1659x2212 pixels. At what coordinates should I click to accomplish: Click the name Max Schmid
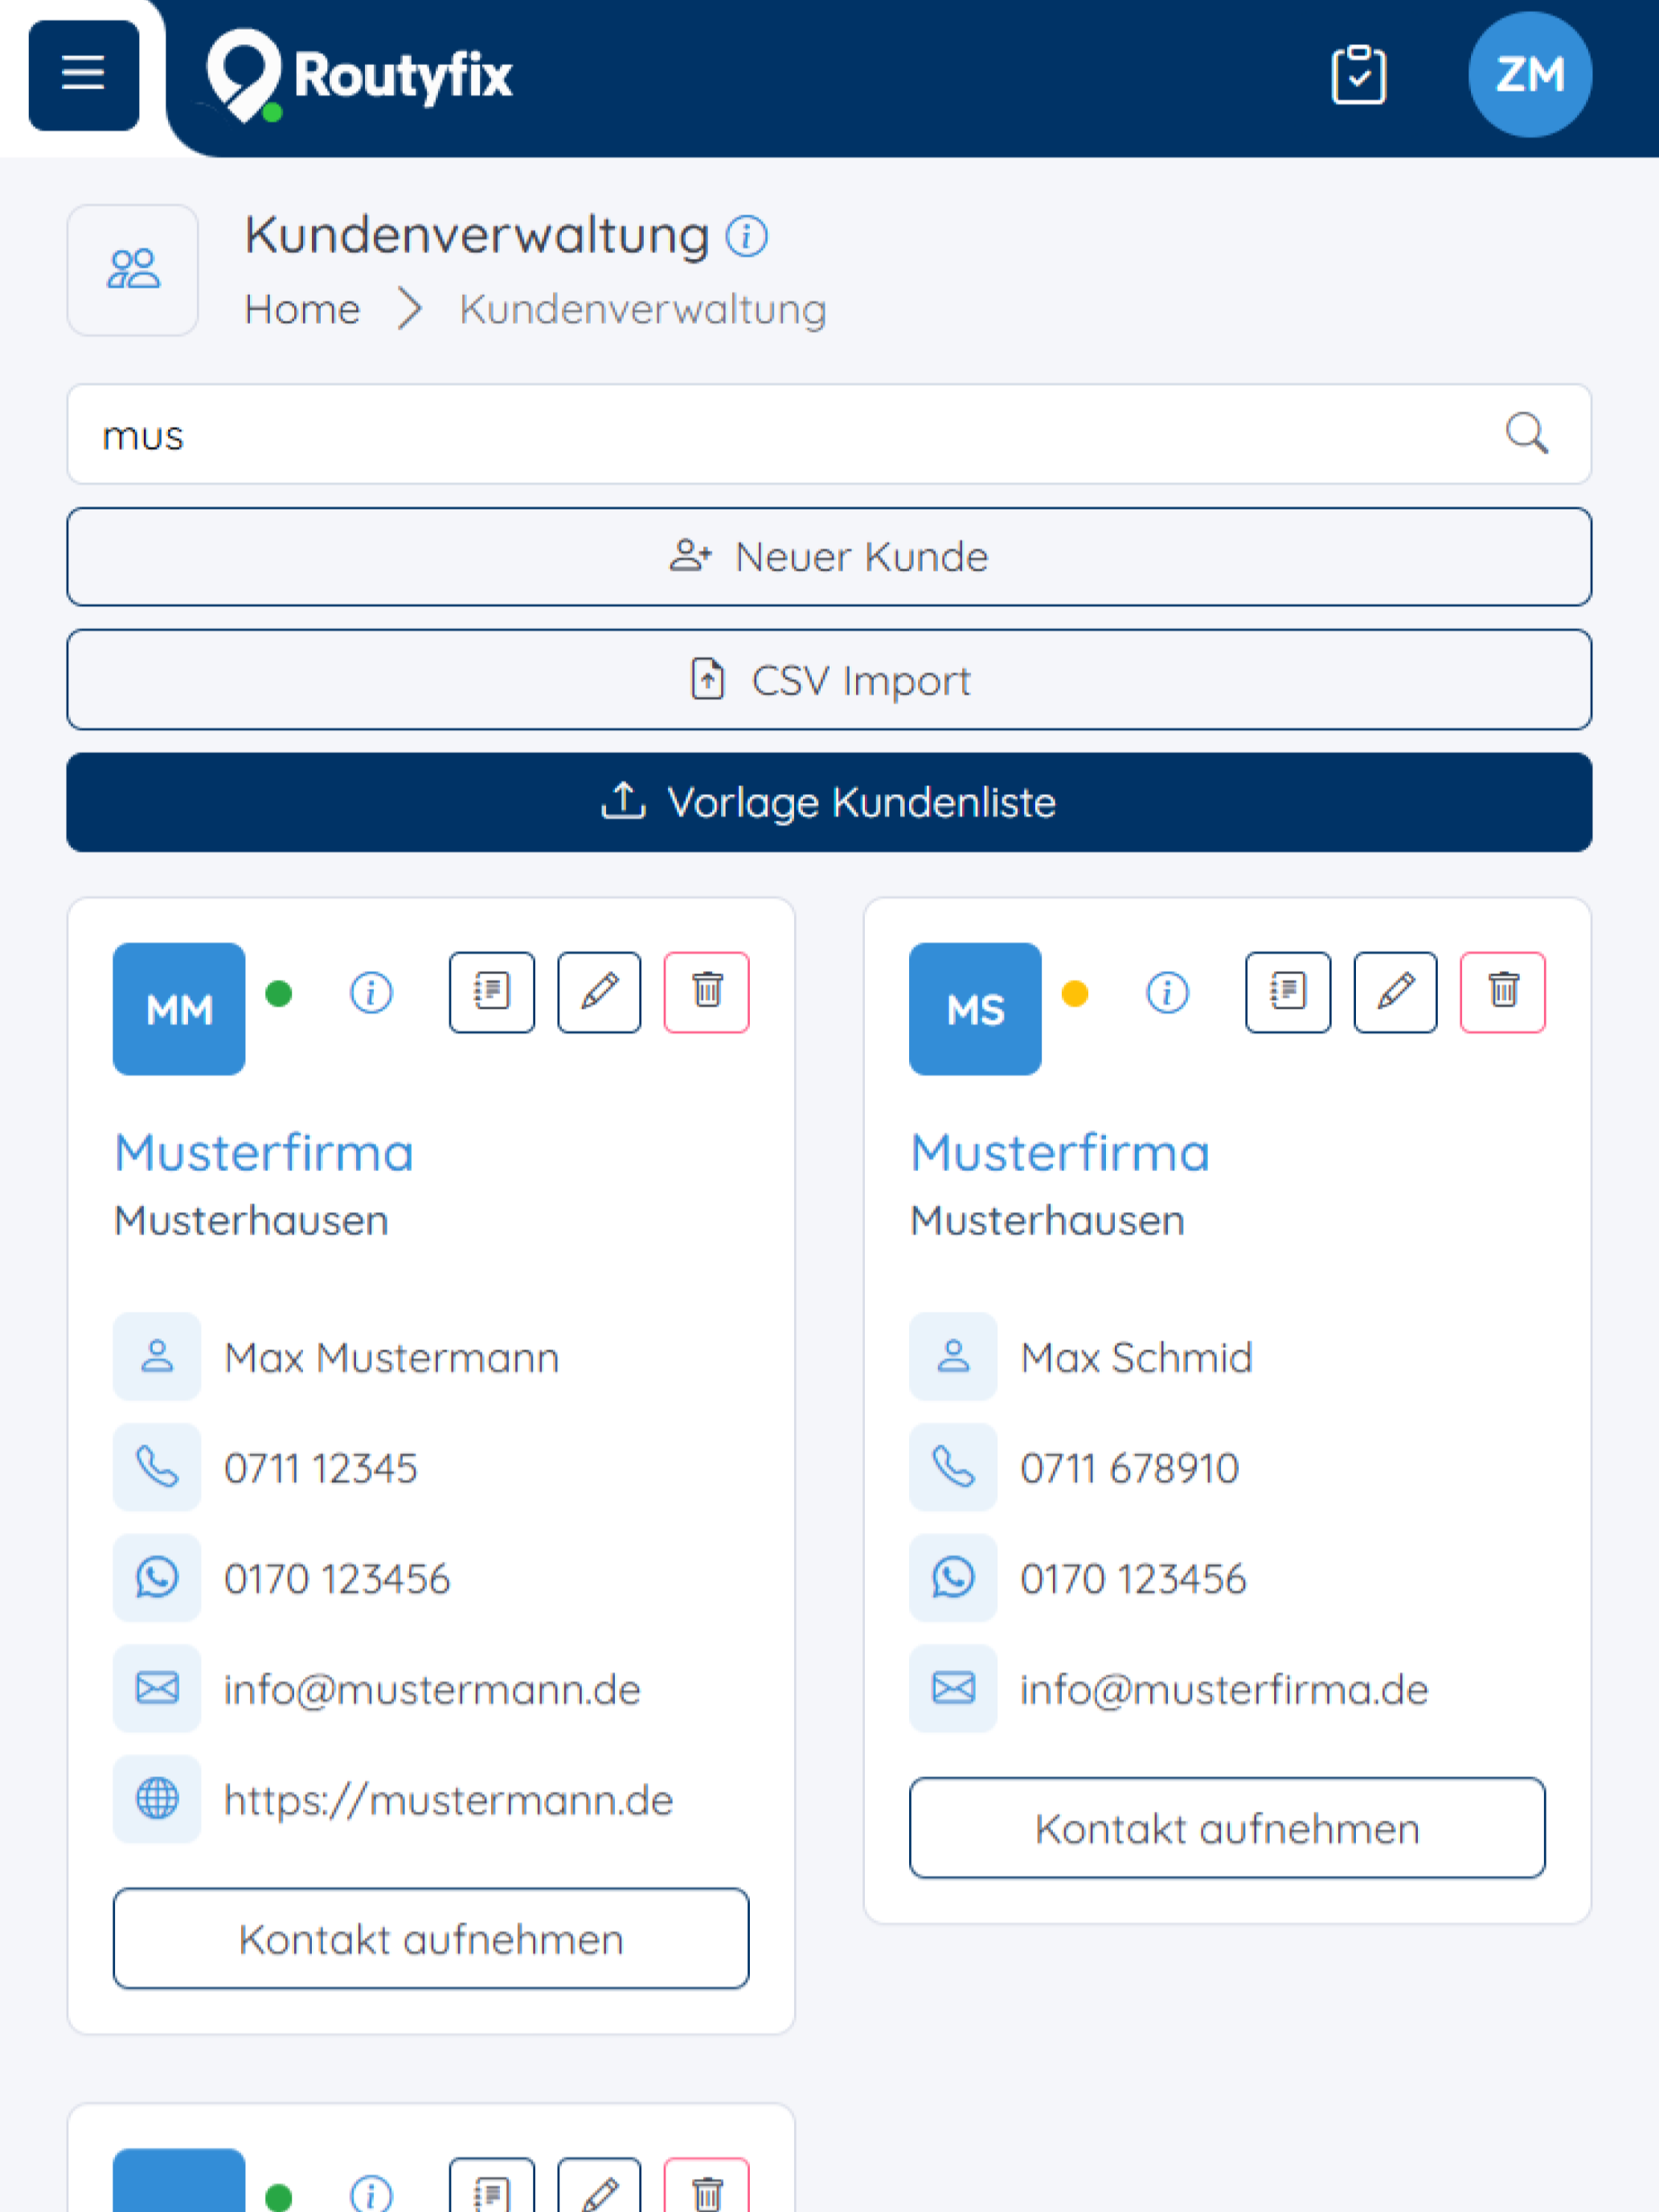(x=1136, y=1357)
